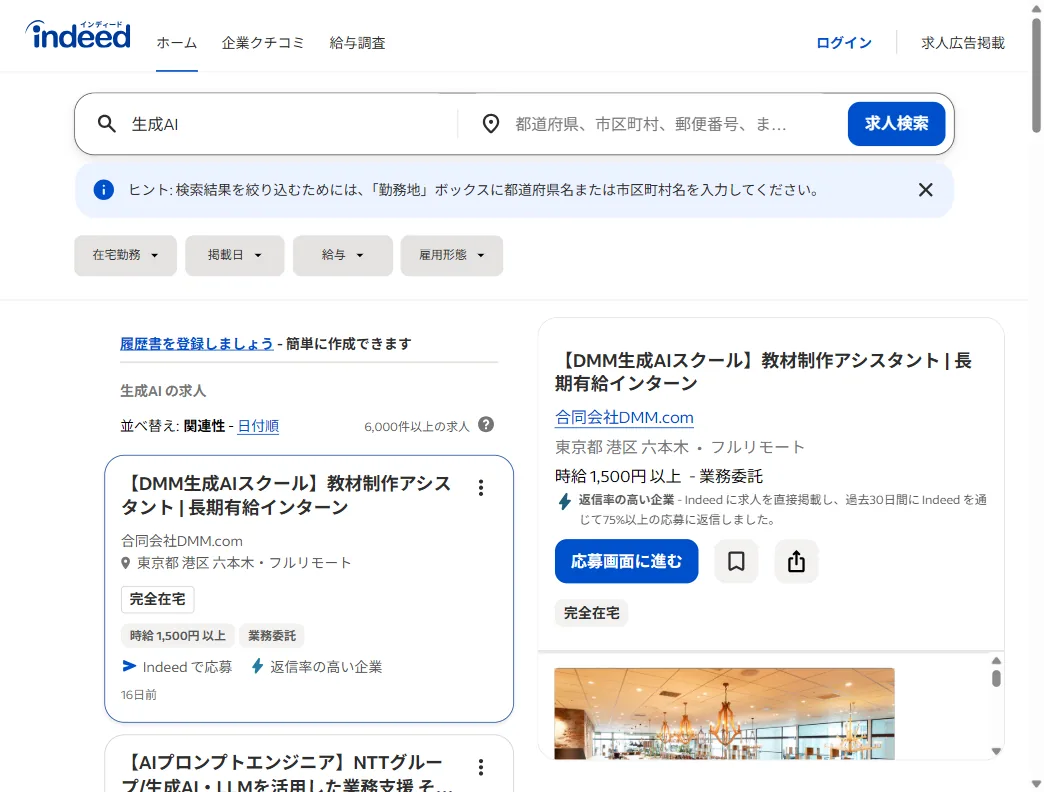The height and width of the screenshot is (792, 1044).
Task: Expand the 掲載日 filter dropdown
Action: (x=234, y=255)
